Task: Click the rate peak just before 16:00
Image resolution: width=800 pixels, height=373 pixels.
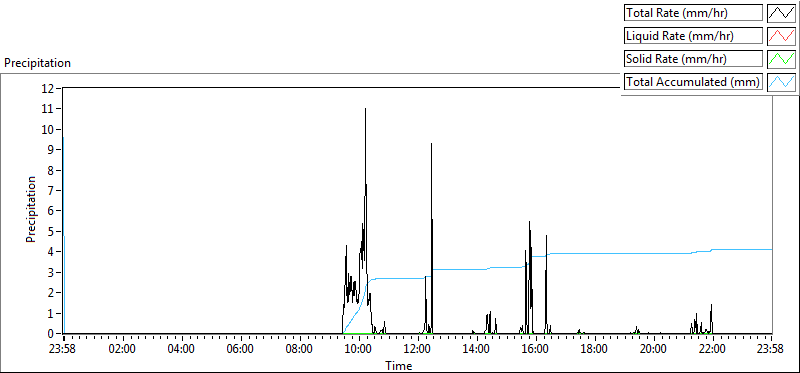Action: click(x=530, y=222)
